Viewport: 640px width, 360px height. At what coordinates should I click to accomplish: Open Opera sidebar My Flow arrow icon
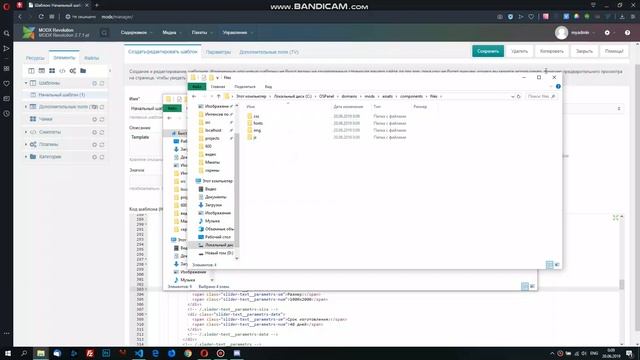(7, 49)
